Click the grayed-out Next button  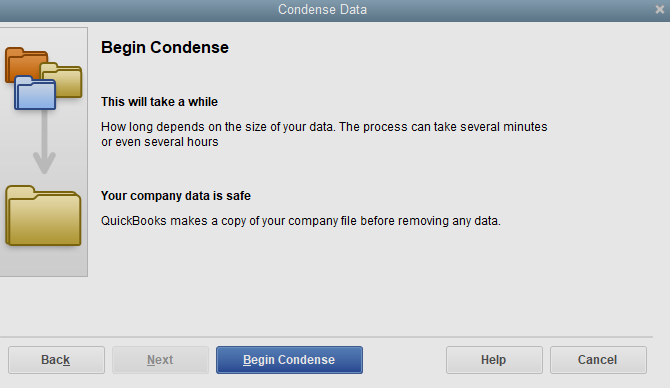point(160,360)
